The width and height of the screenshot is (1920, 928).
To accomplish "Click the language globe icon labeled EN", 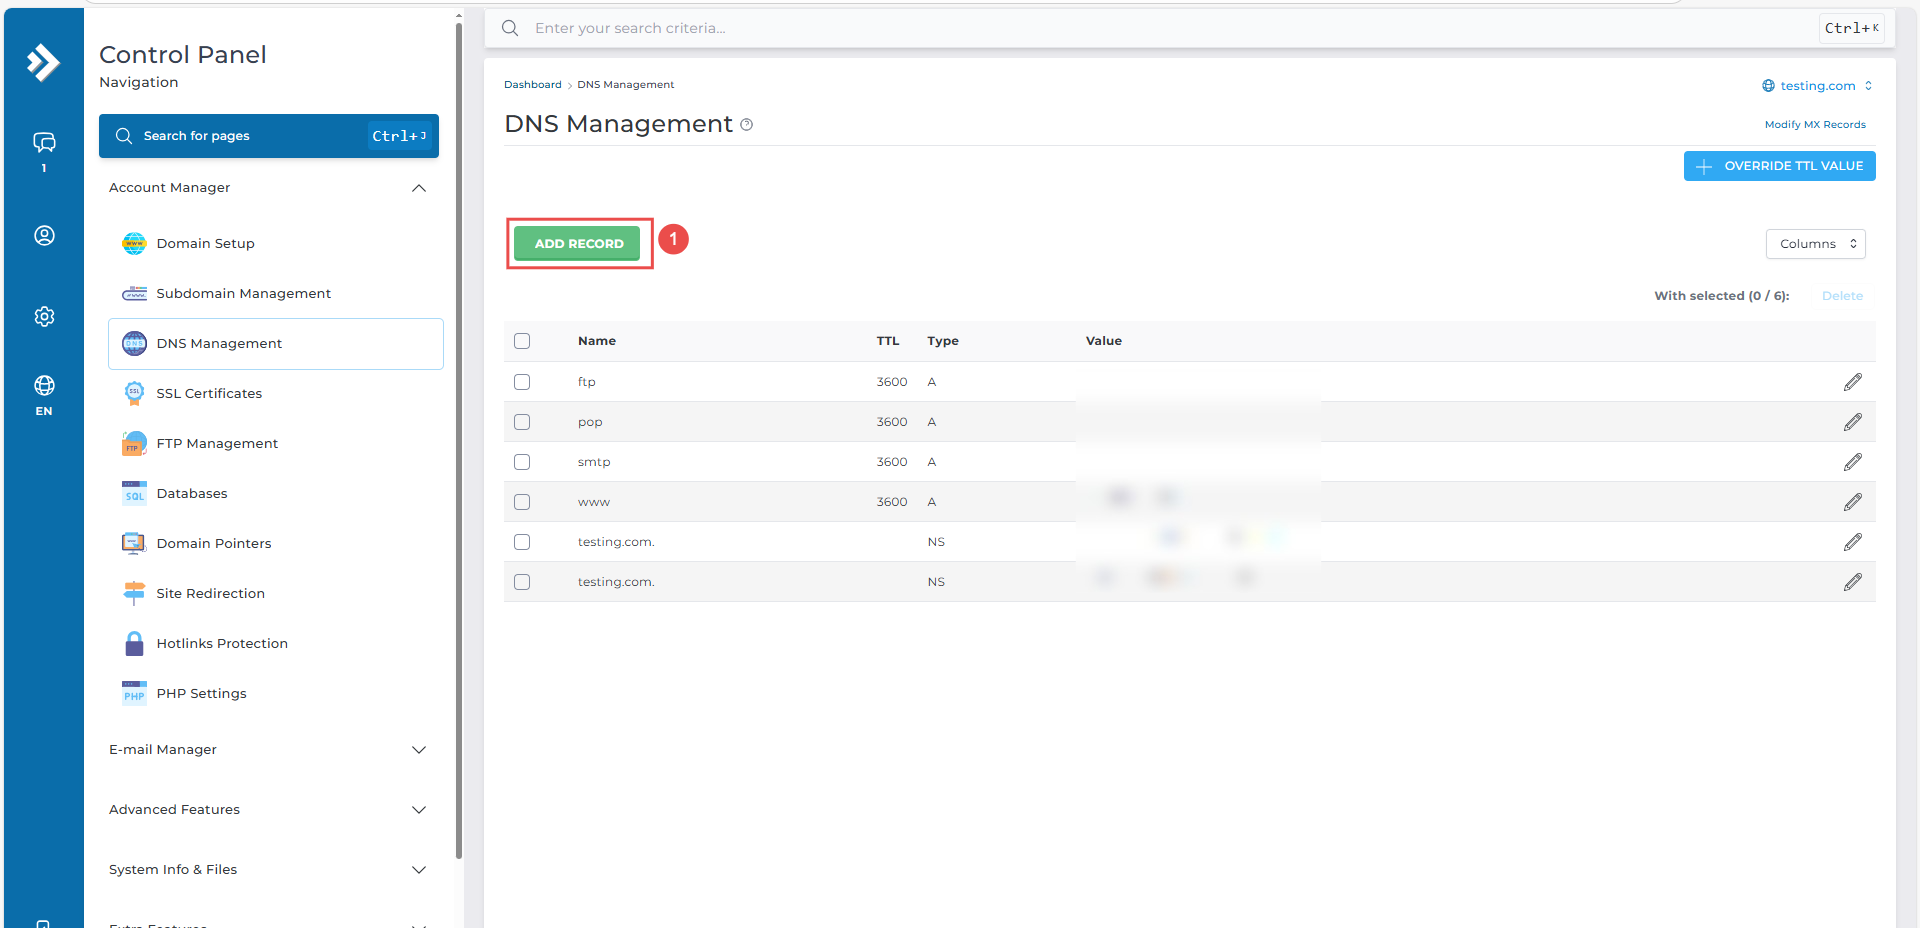I will (x=44, y=386).
